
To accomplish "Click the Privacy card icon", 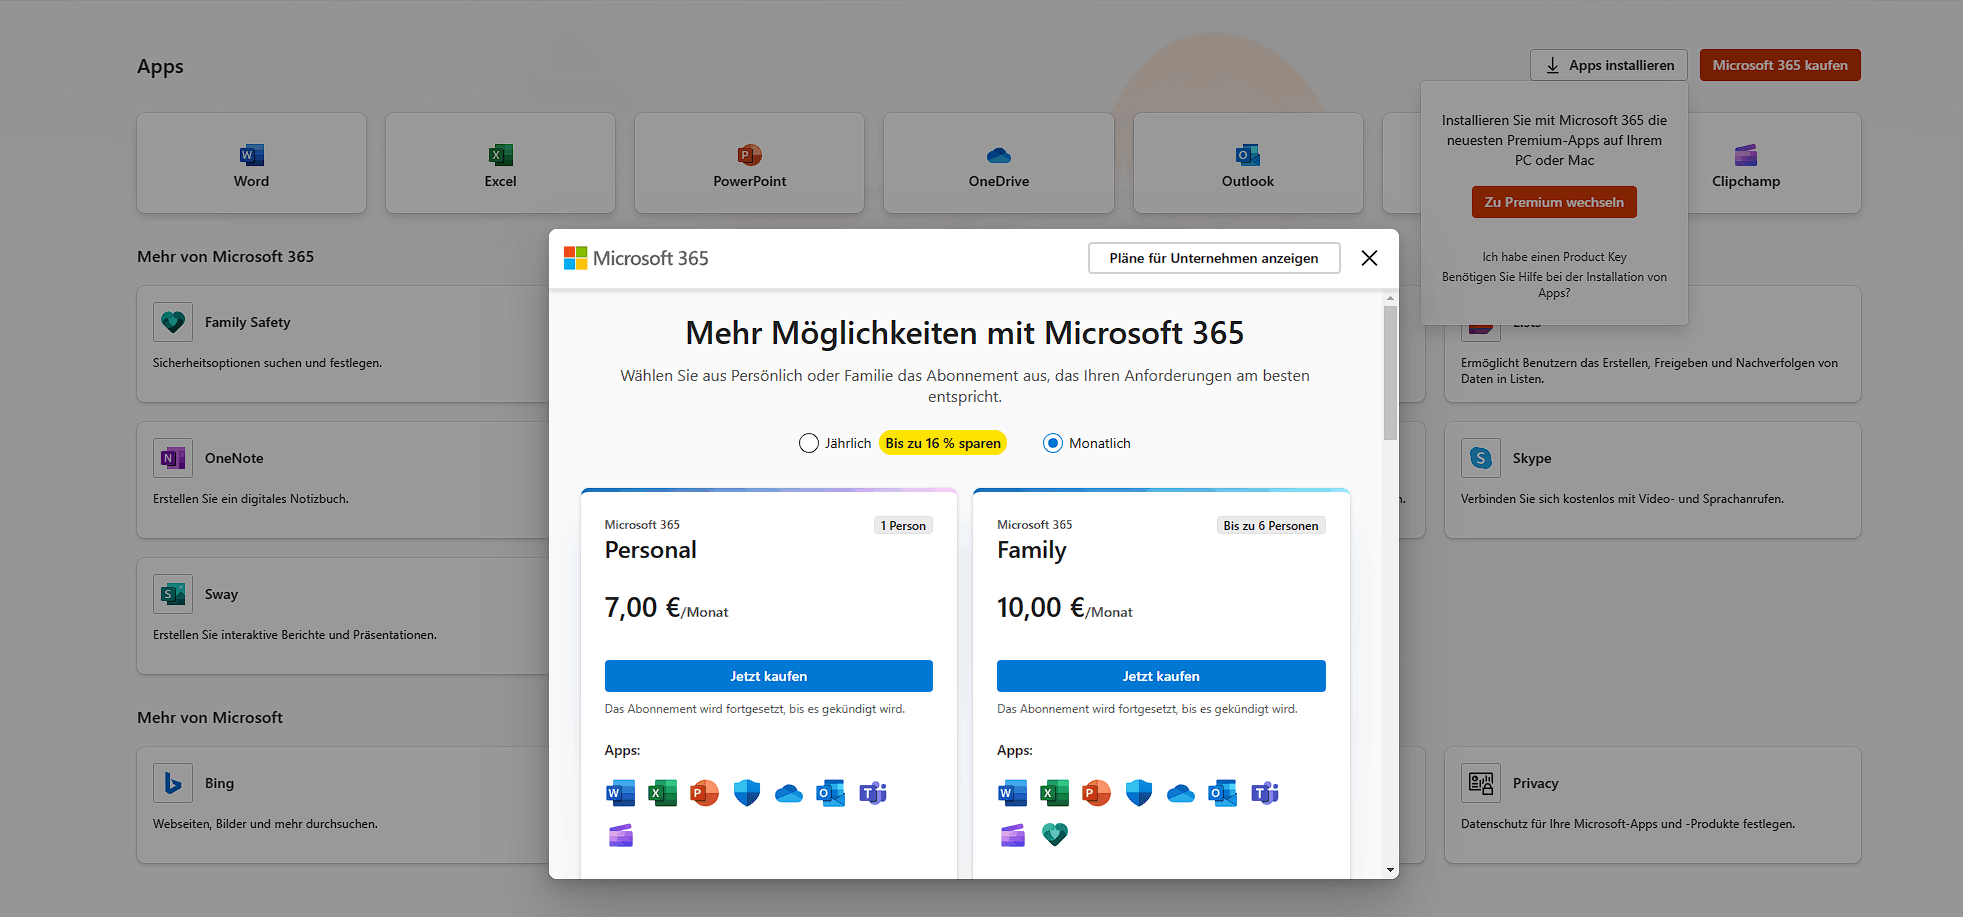I will pyautogui.click(x=1481, y=783).
